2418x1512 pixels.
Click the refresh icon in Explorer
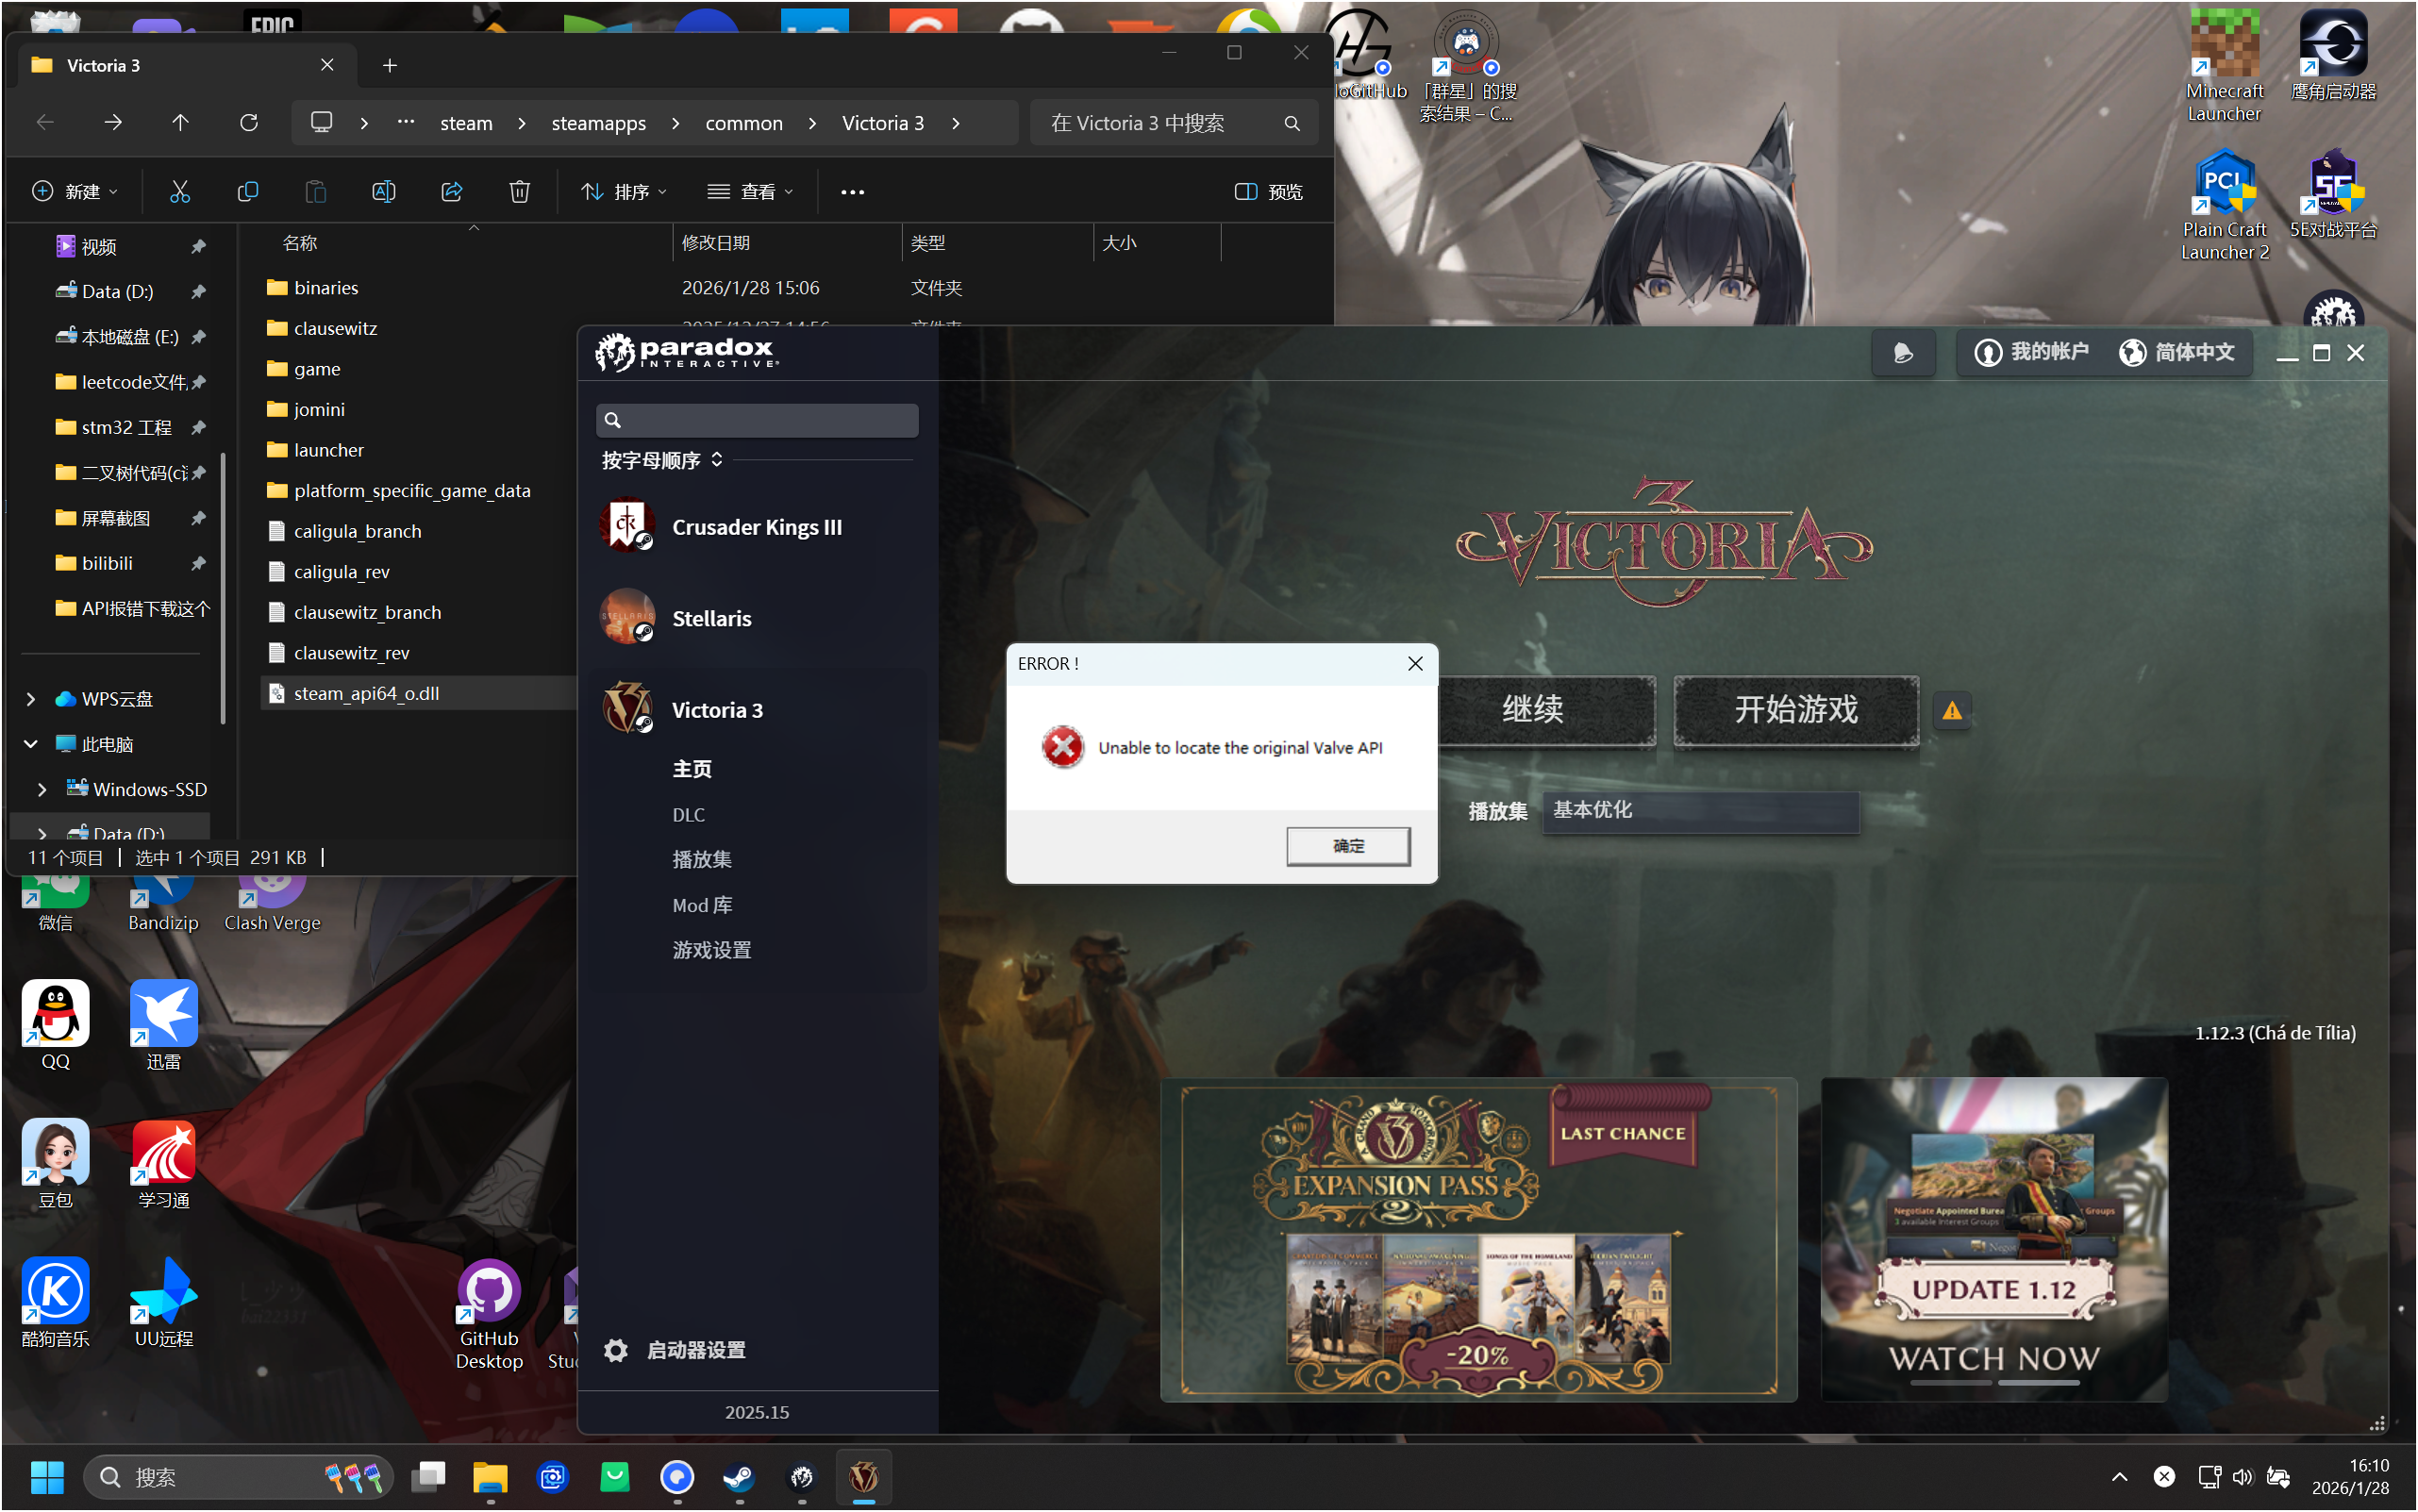point(249,123)
